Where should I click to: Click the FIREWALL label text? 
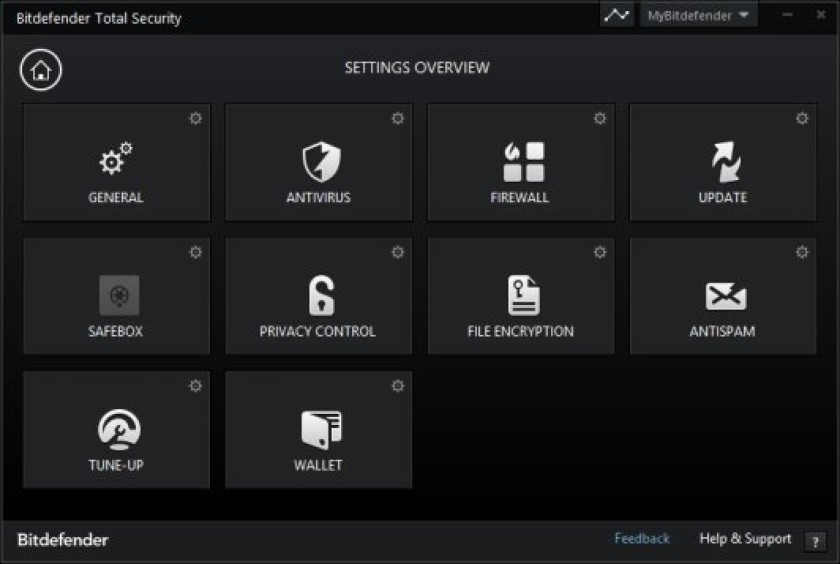coord(520,198)
